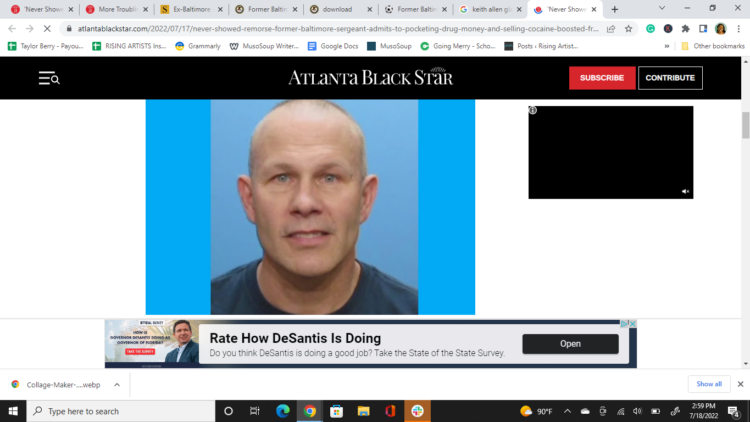Open the Grammarly bookmark
Screen dimensions: 750x422
click(x=198, y=46)
